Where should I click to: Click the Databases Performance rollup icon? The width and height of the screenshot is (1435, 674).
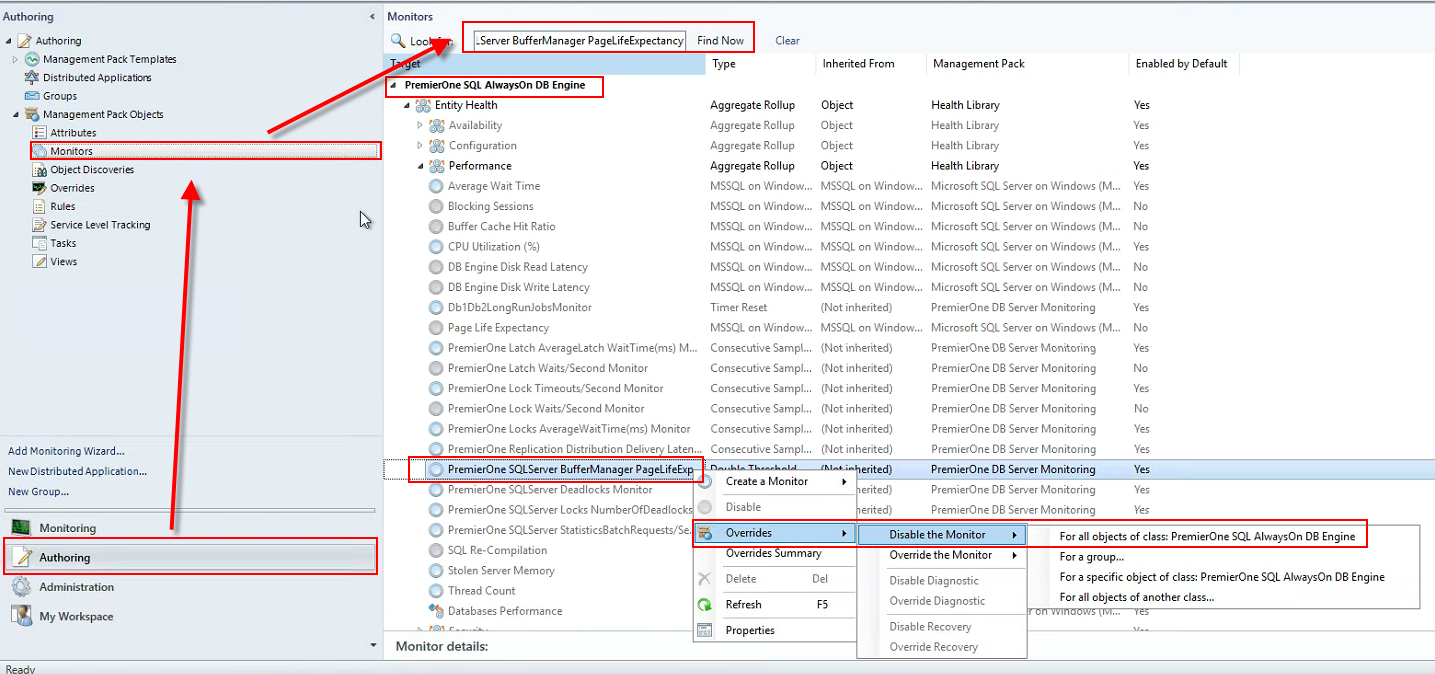pyautogui.click(x=436, y=611)
